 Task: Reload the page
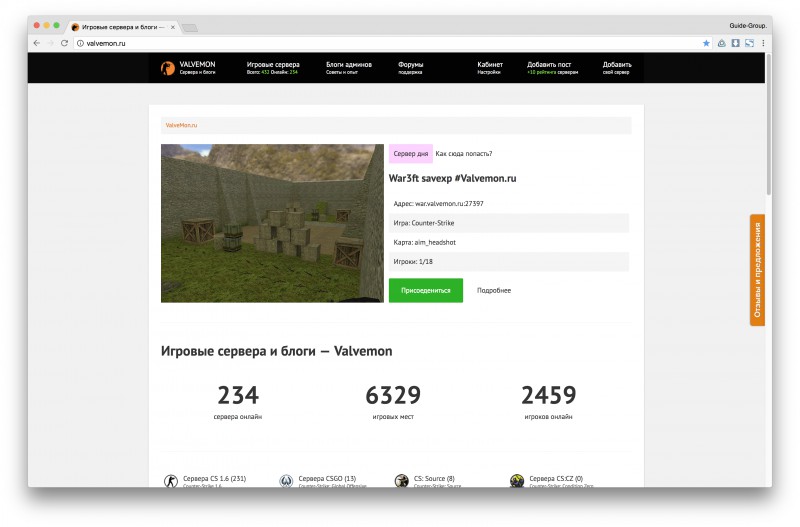tap(64, 43)
